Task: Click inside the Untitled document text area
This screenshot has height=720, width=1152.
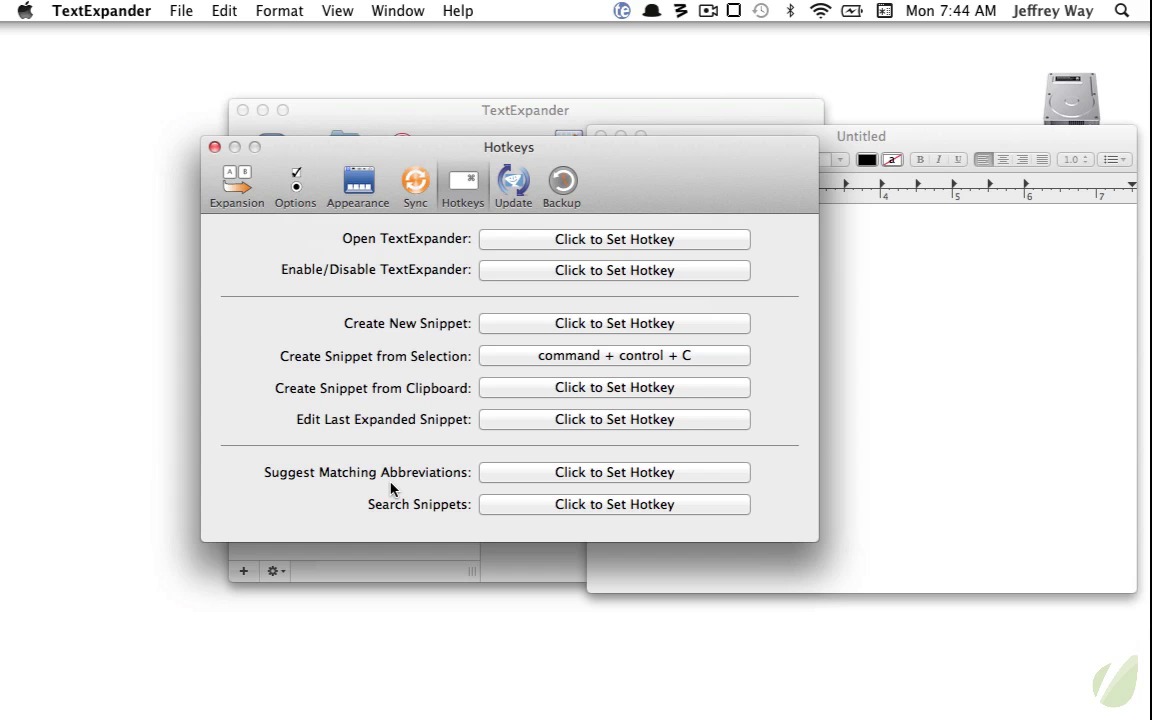Action: pyautogui.click(x=977, y=397)
